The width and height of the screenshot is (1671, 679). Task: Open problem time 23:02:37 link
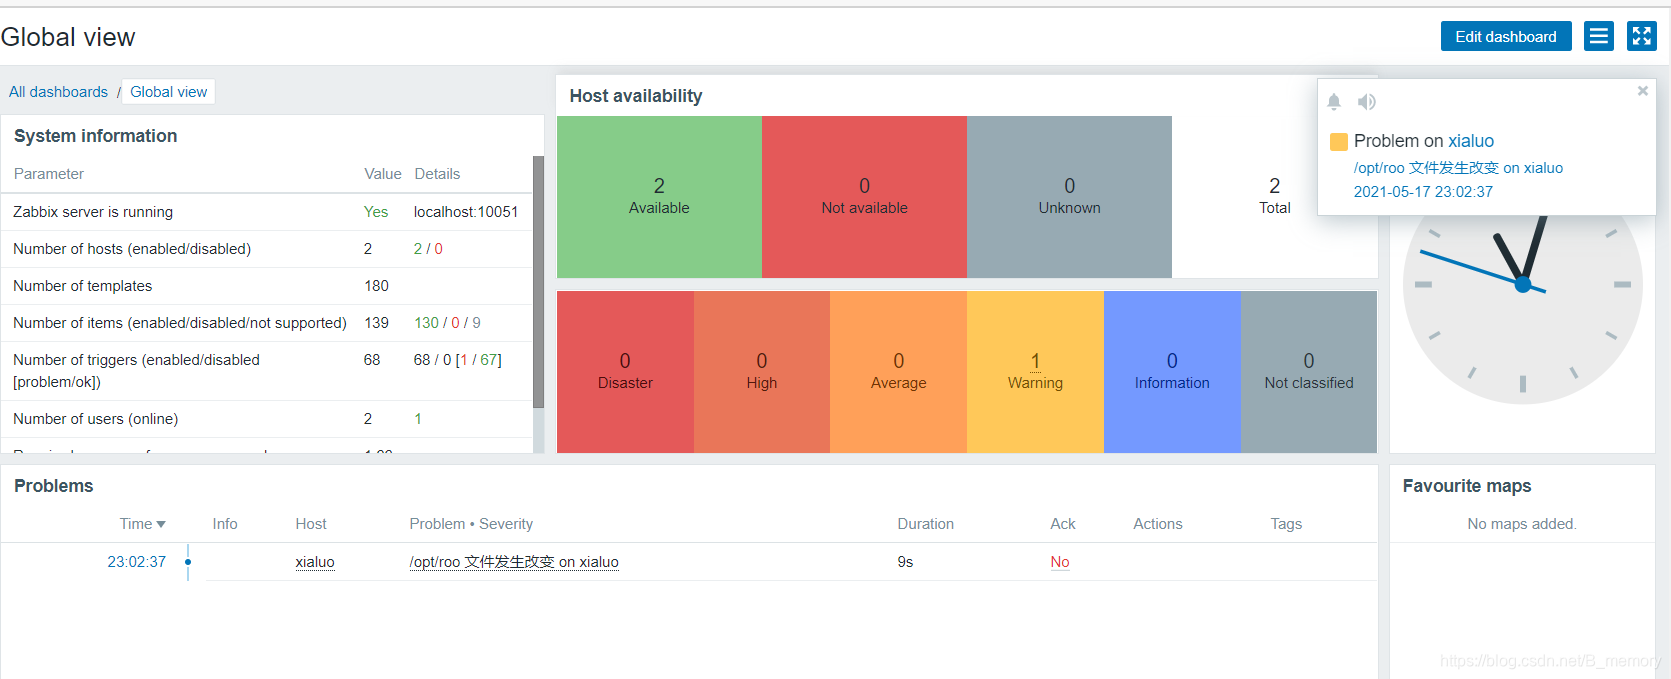pos(137,562)
